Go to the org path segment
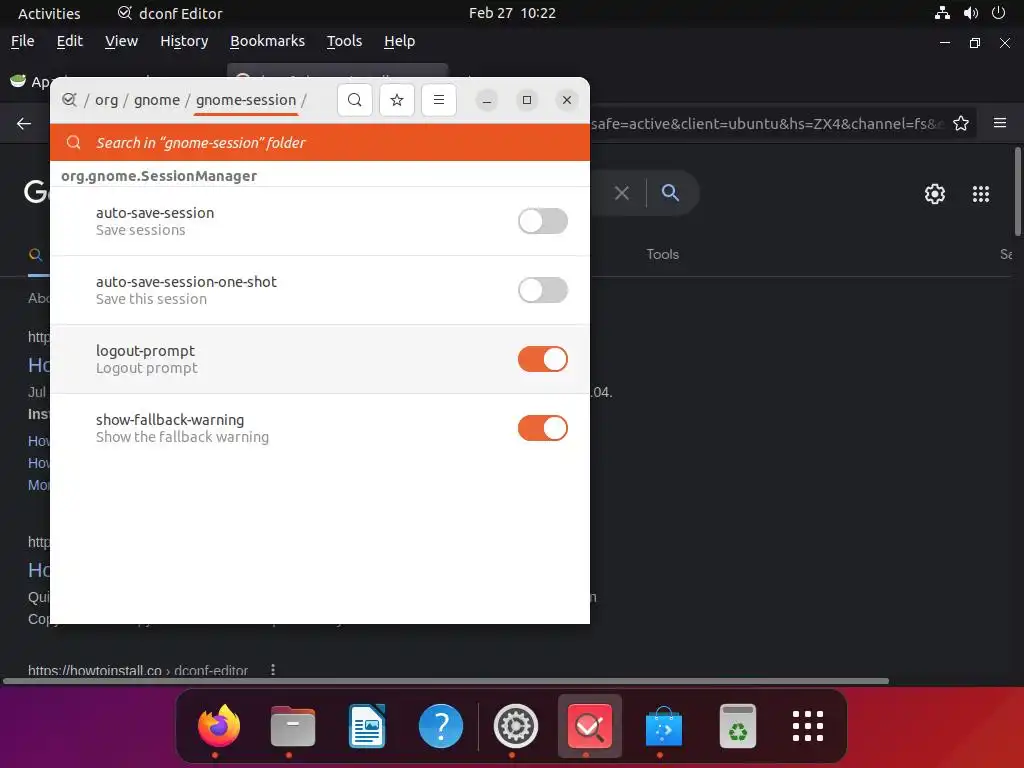The height and width of the screenshot is (768, 1024). click(106, 100)
